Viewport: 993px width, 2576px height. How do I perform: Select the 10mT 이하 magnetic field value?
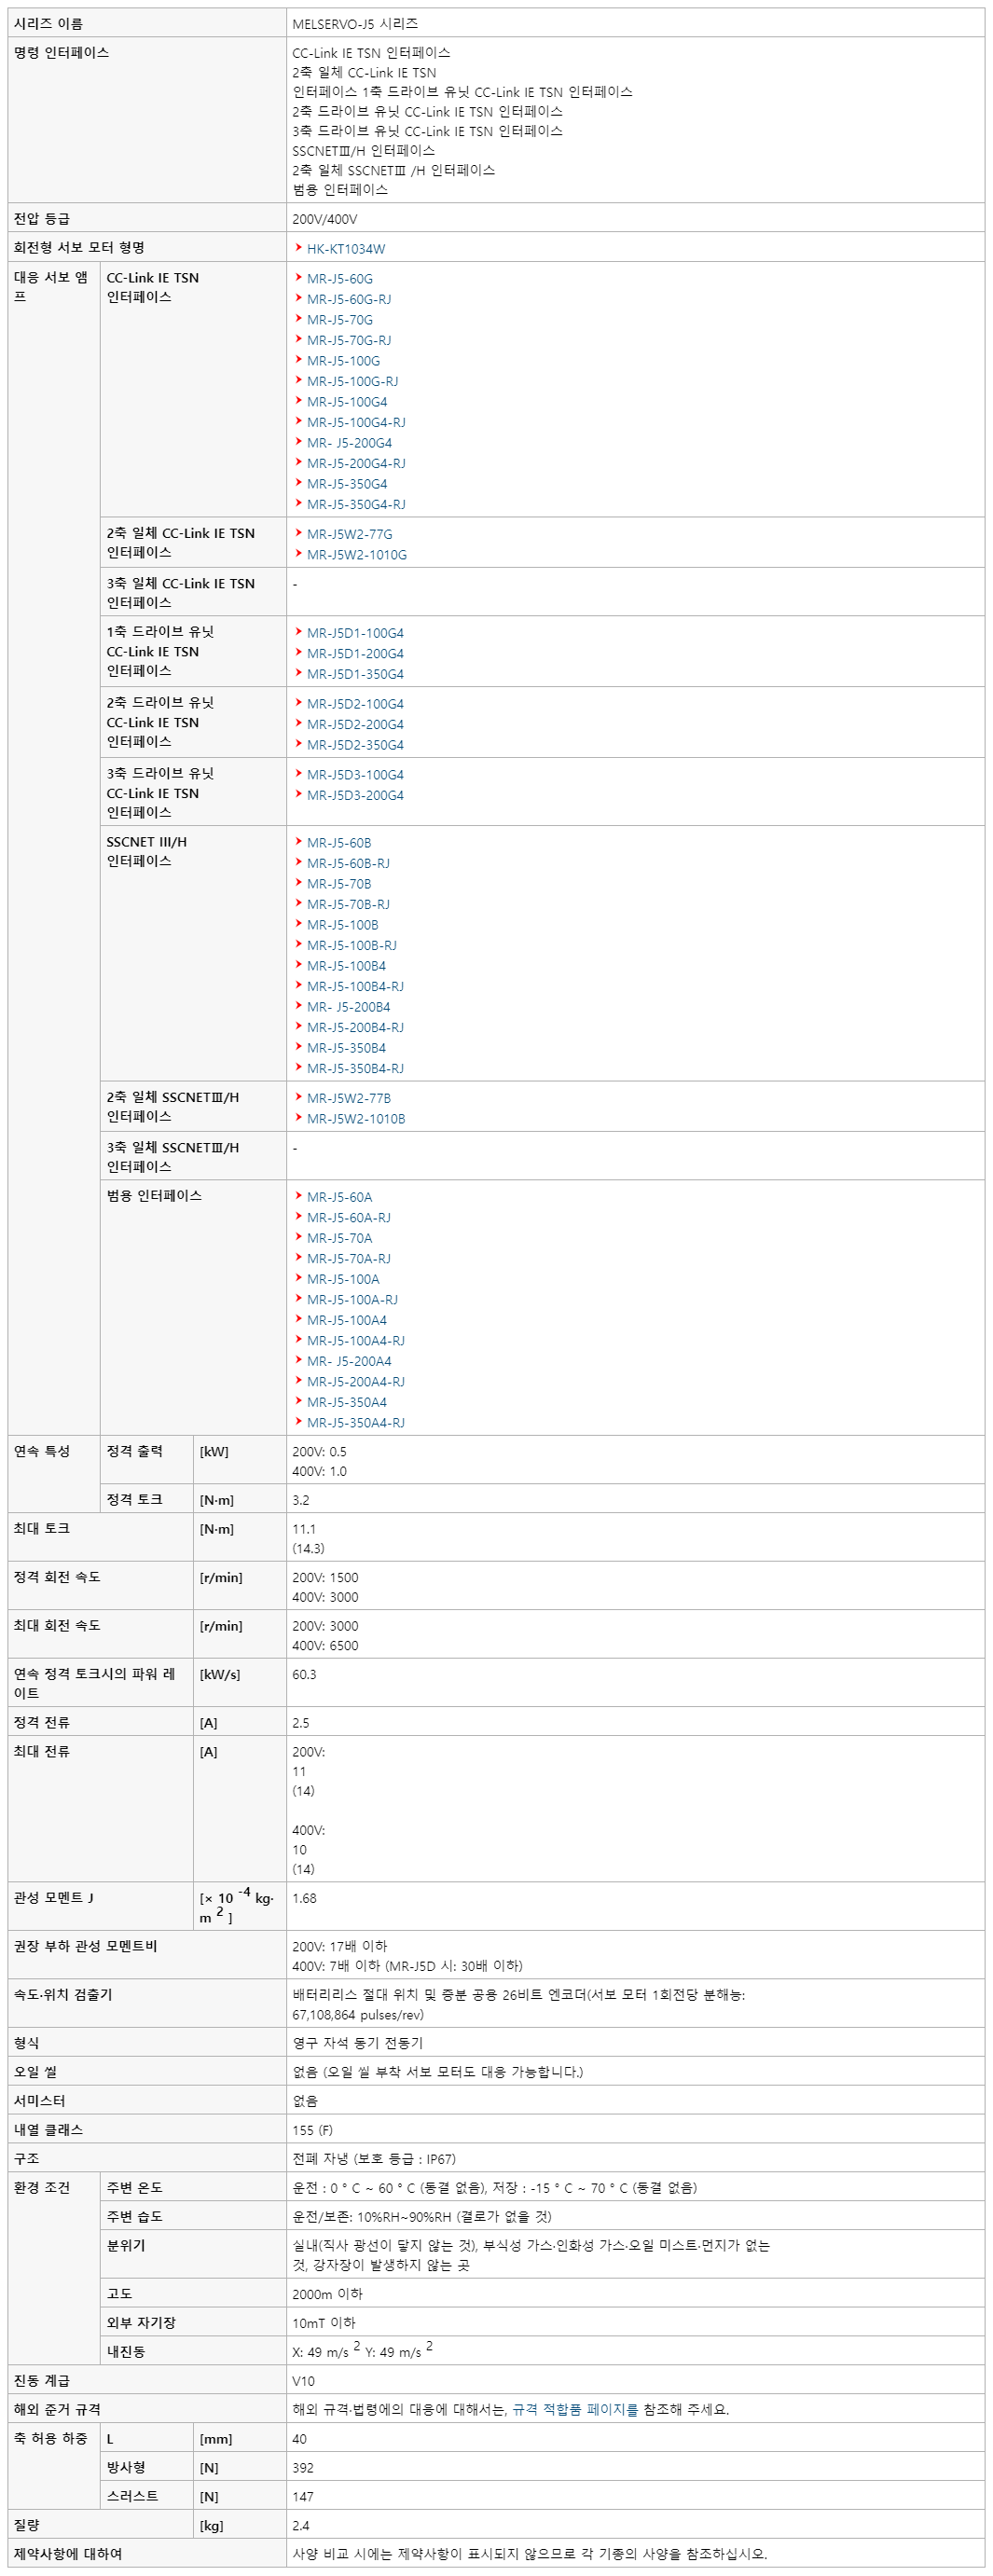coord(323,2322)
